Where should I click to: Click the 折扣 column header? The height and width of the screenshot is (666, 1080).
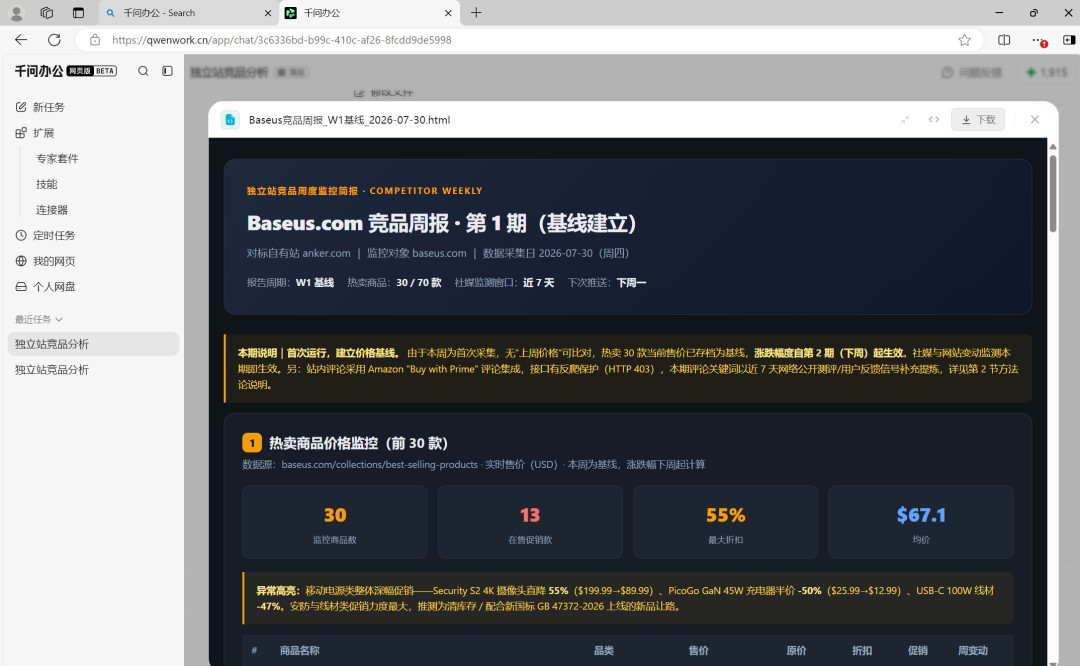click(x=862, y=650)
